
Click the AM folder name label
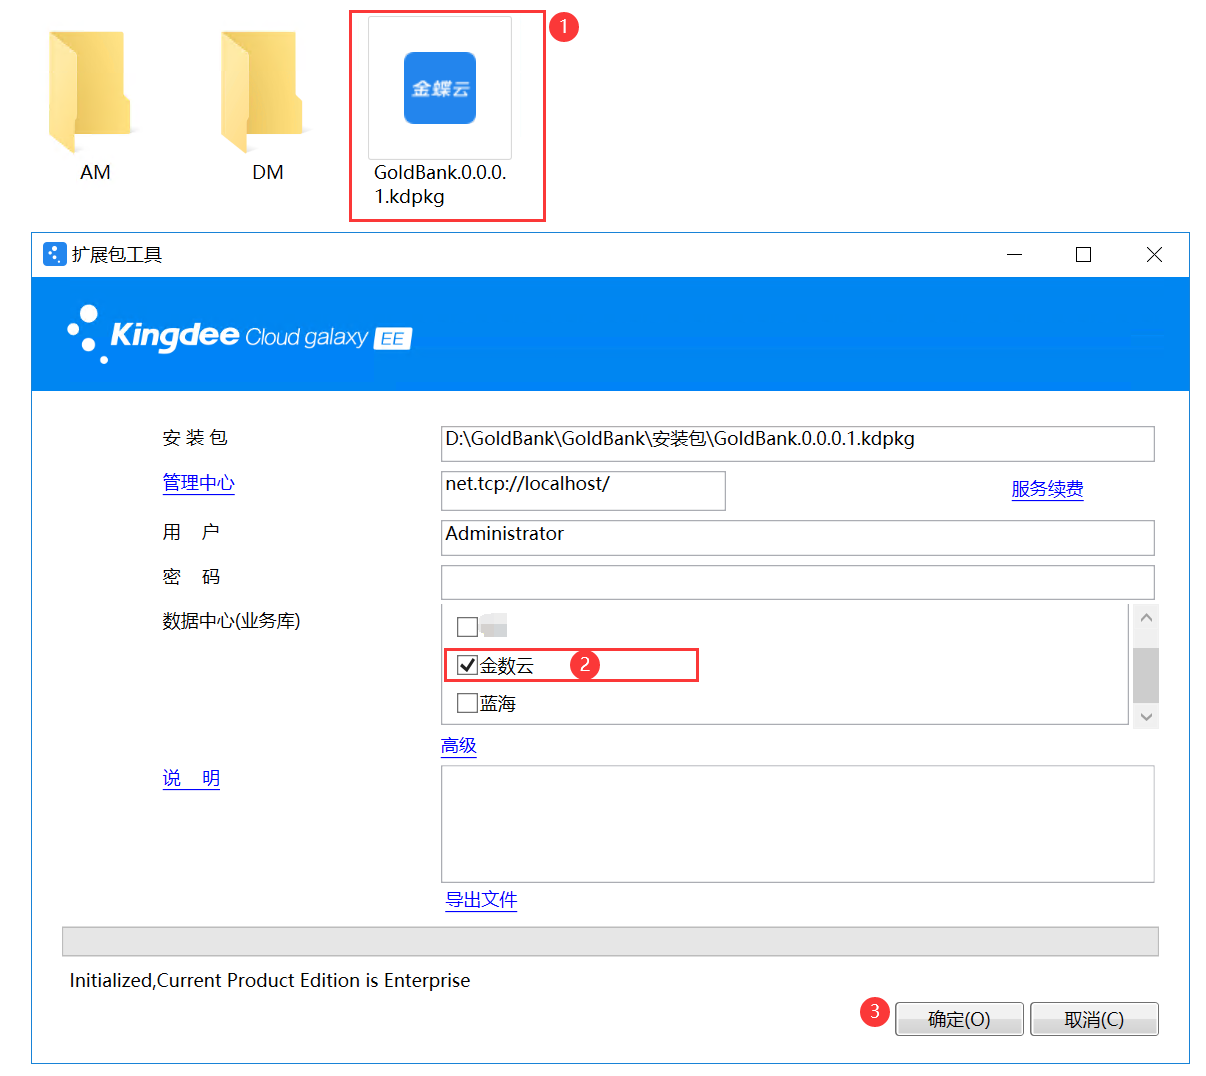tap(95, 172)
